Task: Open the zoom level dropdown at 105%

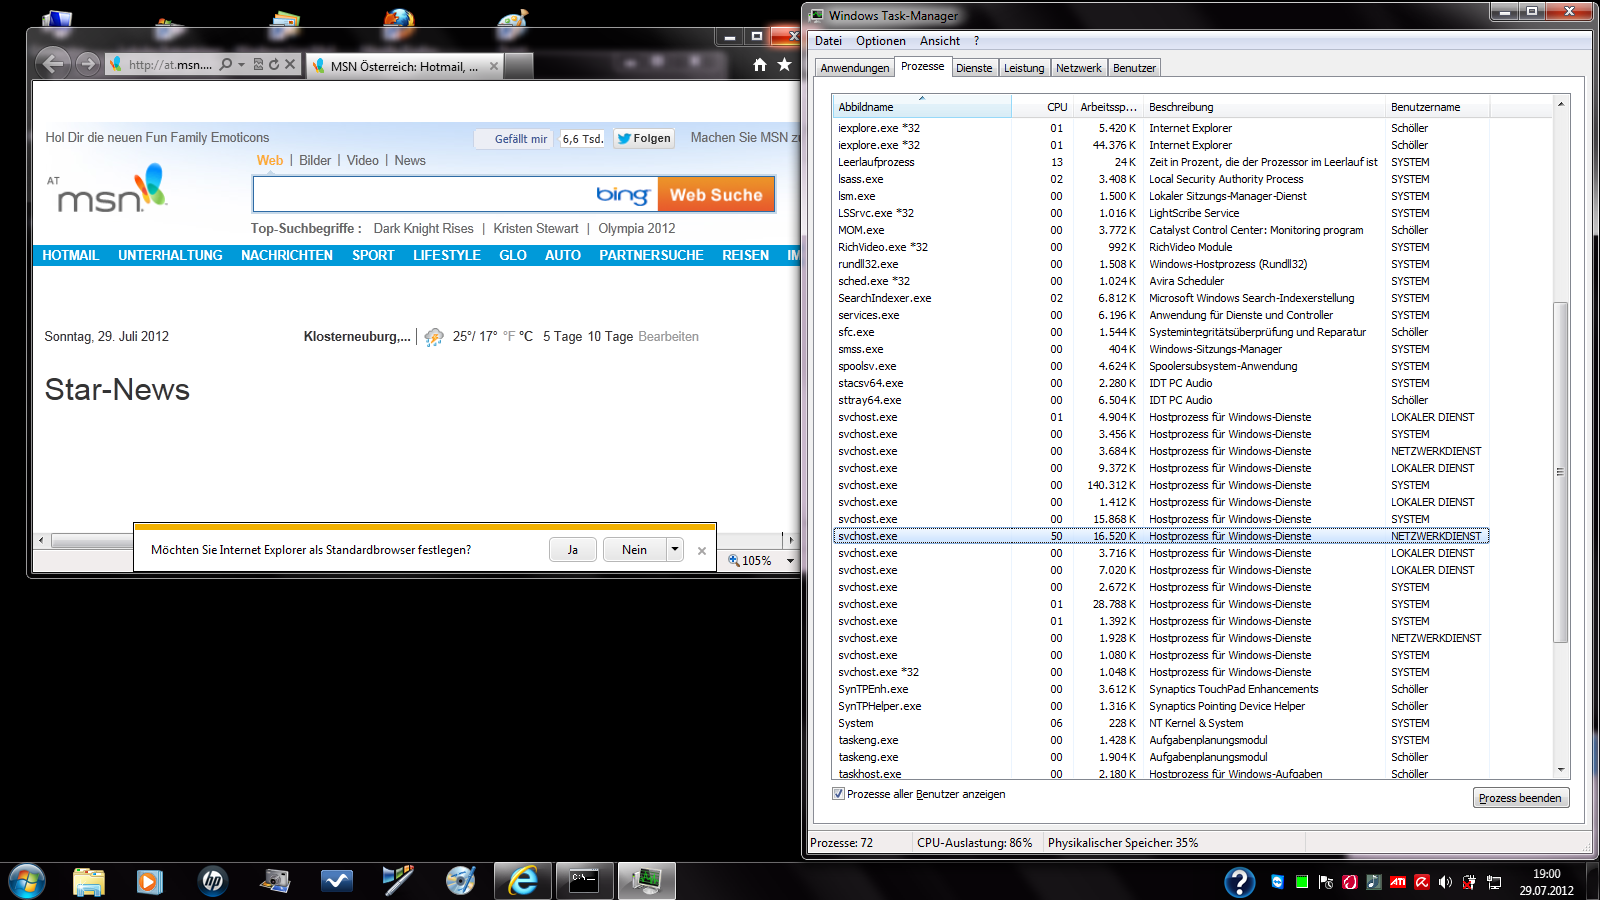Action: click(790, 561)
